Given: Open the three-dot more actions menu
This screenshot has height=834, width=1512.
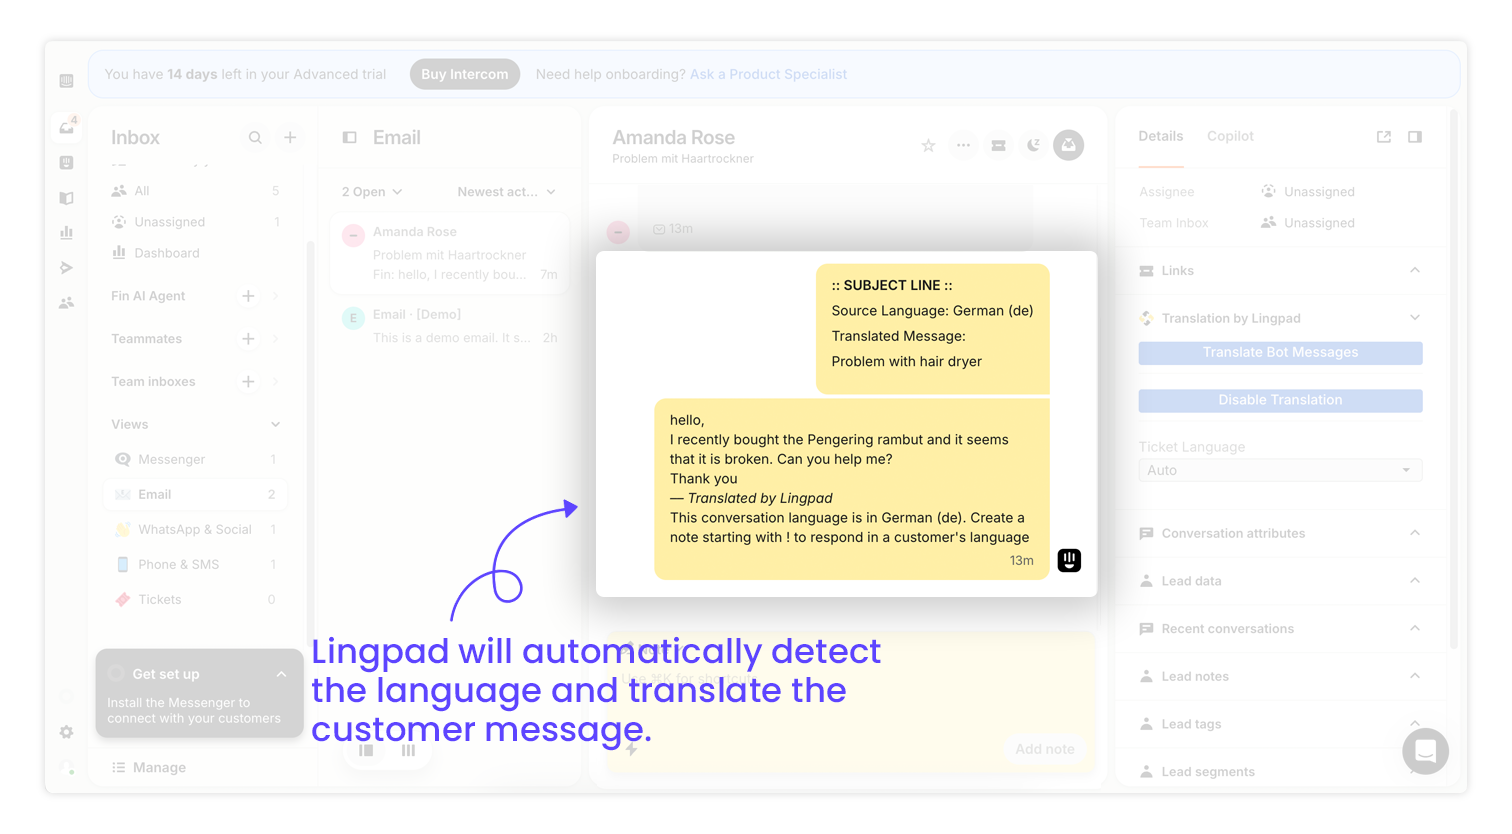Looking at the screenshot, I should click(x=963, y=146).
